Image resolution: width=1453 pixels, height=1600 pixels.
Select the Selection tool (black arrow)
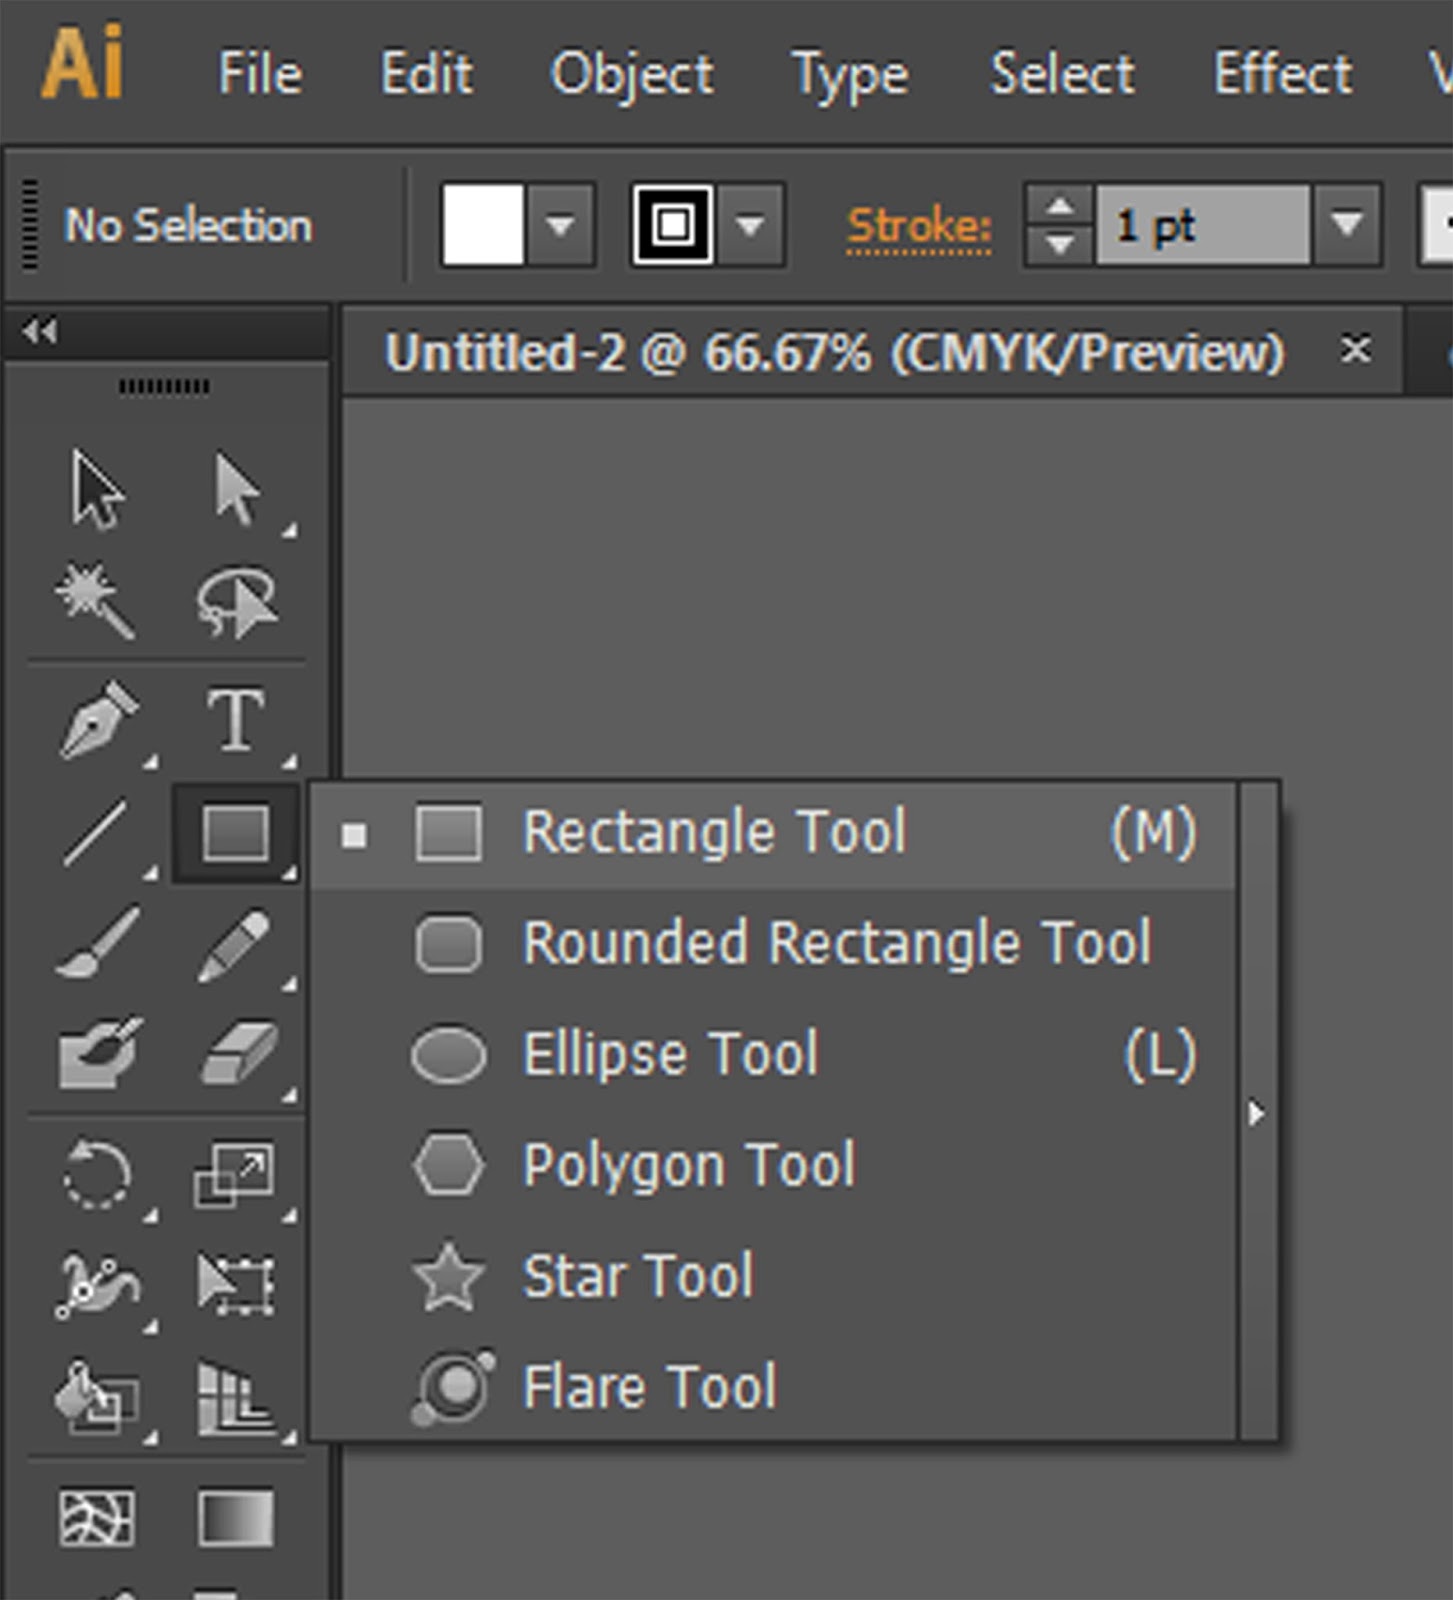(97, 489)
